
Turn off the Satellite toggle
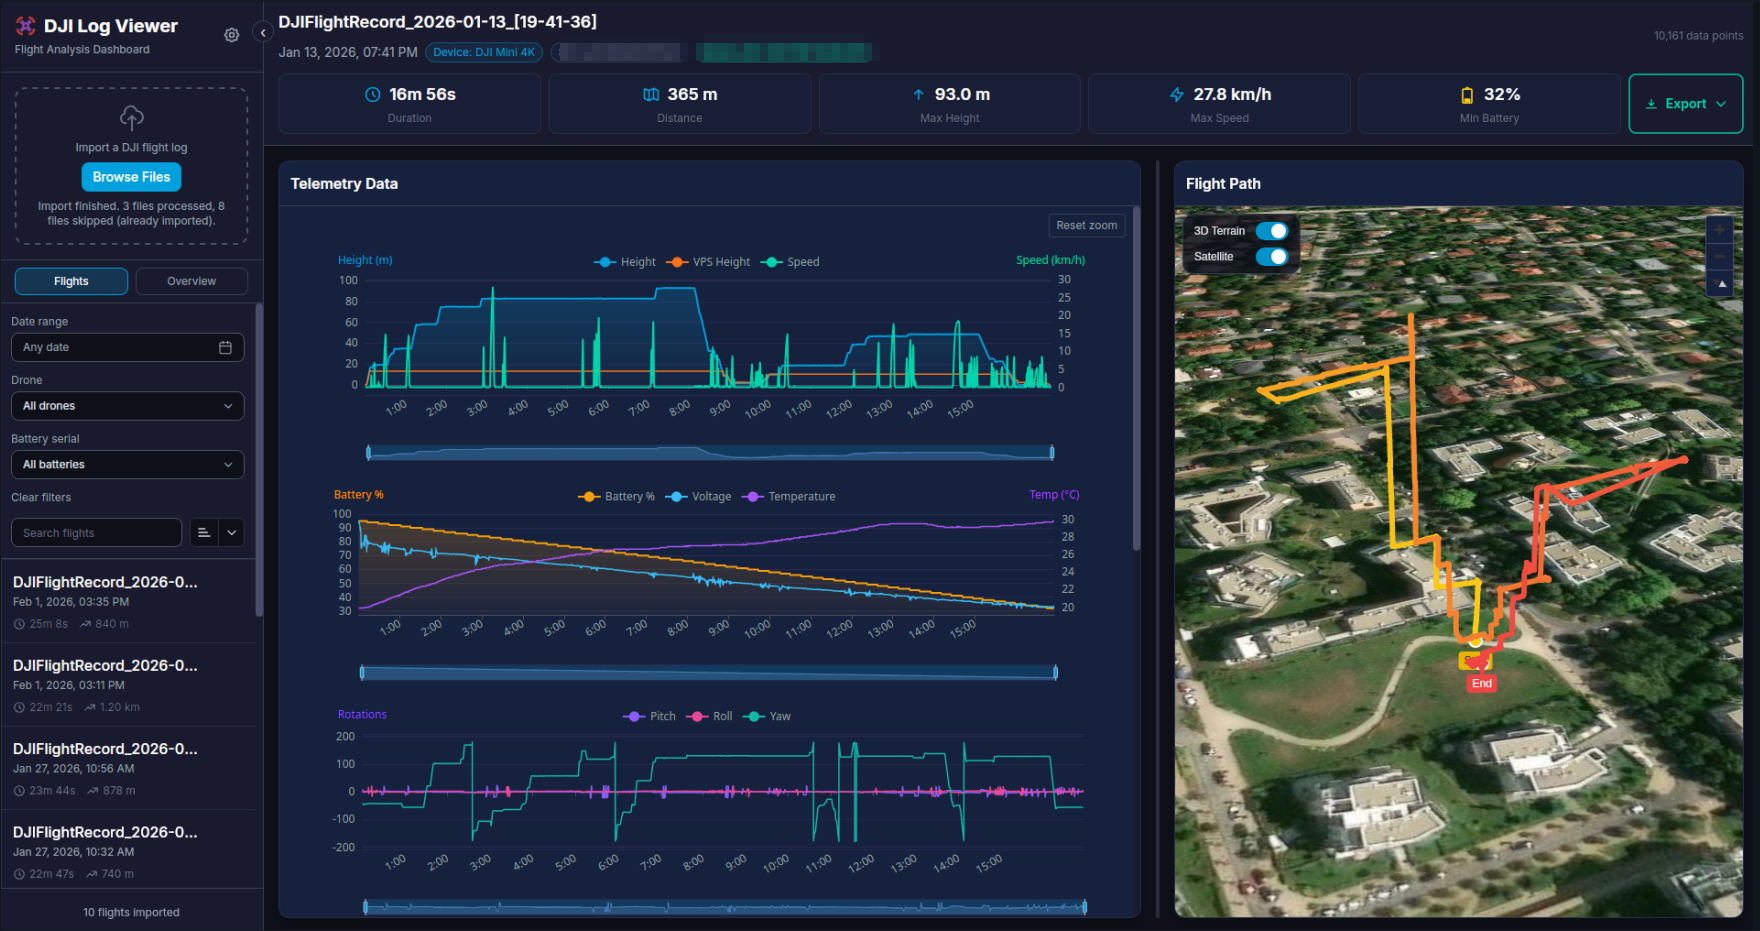click(x=1273, y=256)
